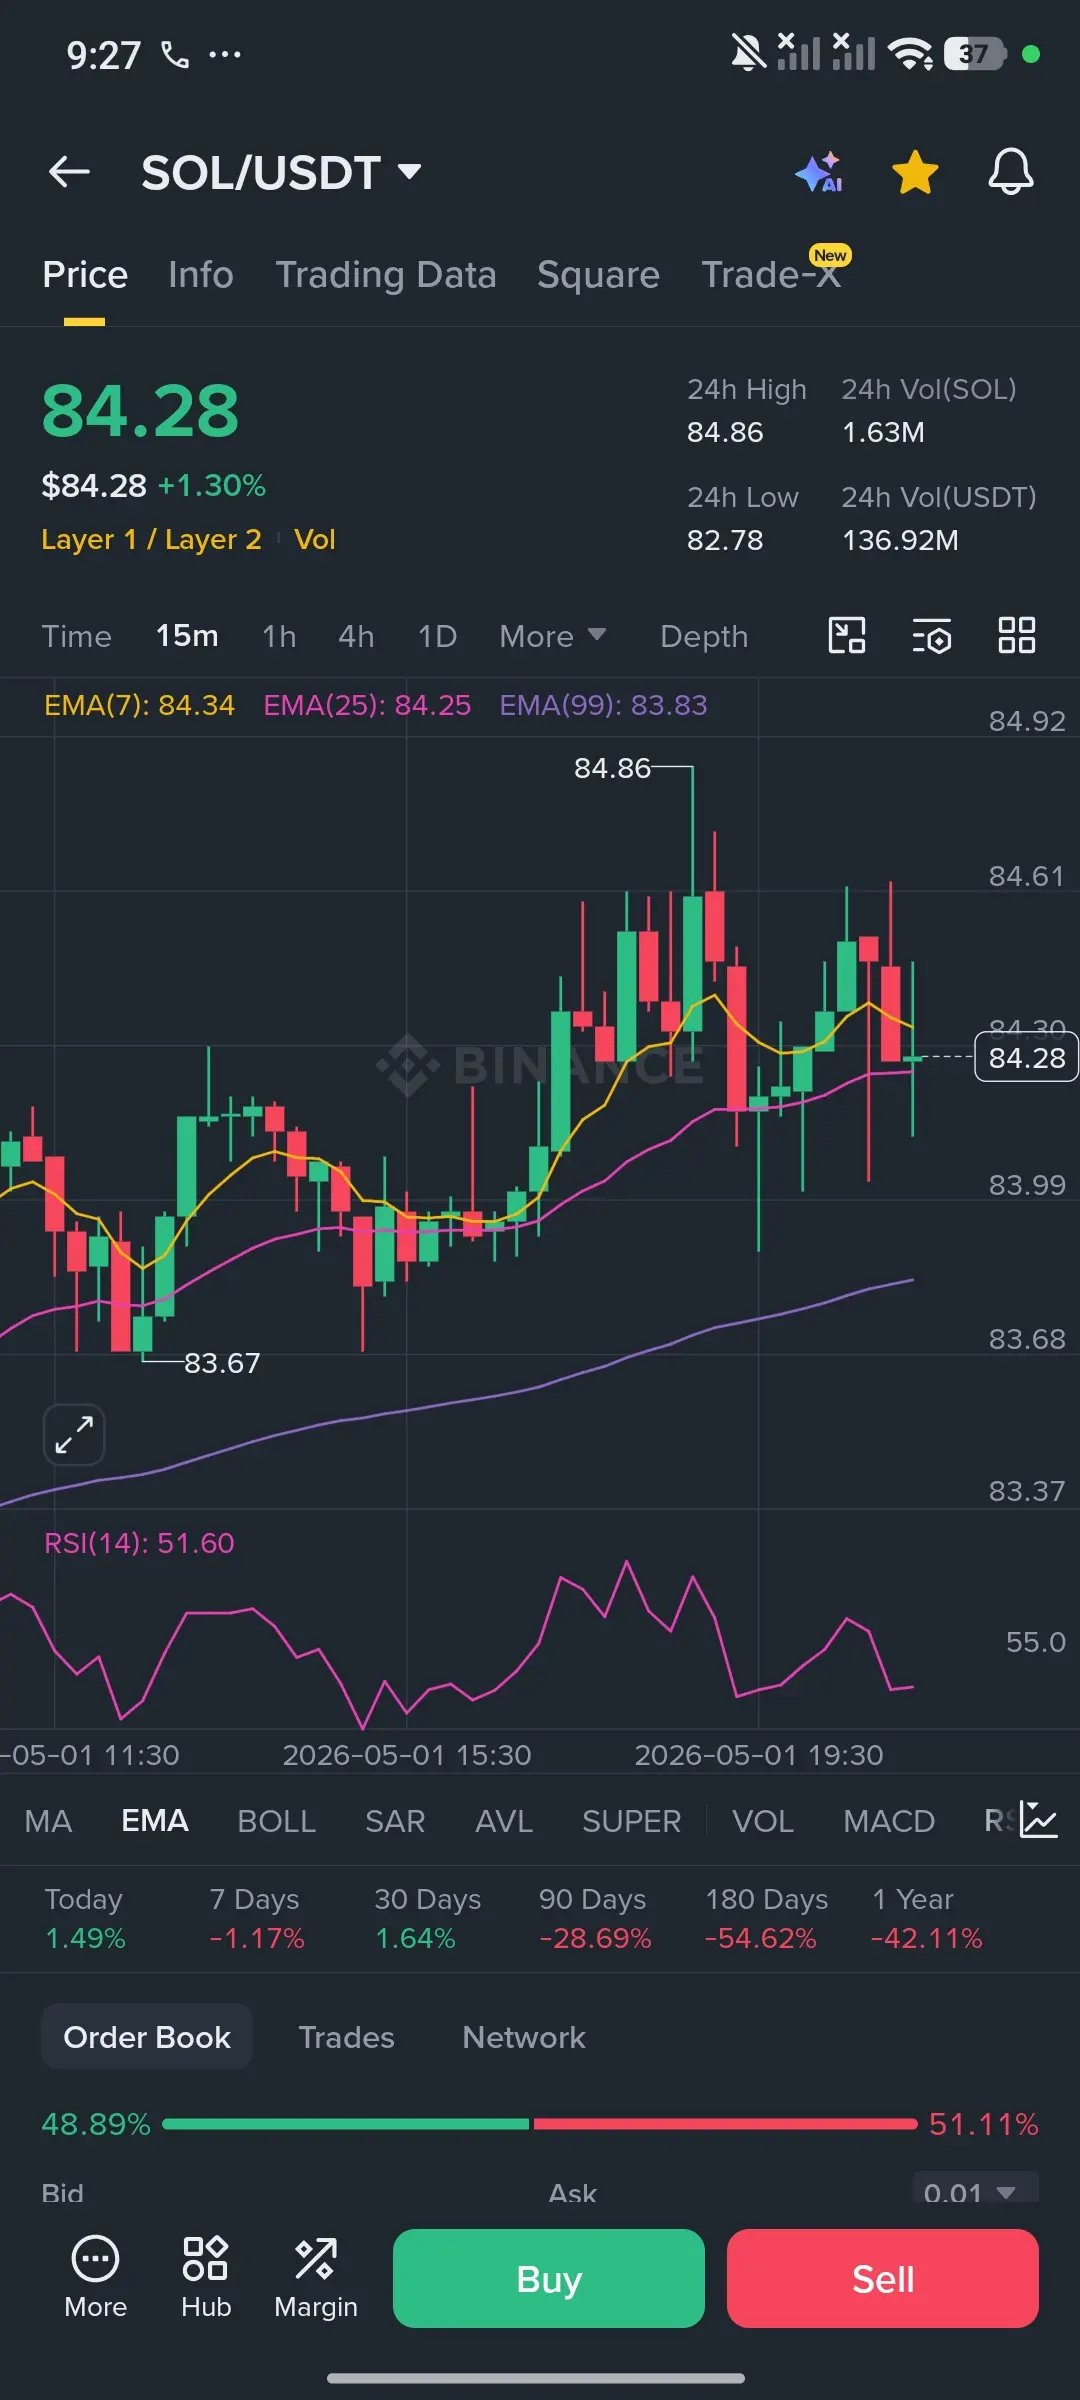Switch to the Info tab
The image size is (1080, 2400).
point(201,275)
